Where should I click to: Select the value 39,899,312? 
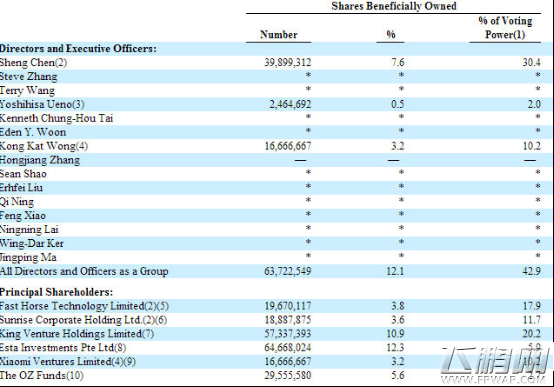[288, 63]
